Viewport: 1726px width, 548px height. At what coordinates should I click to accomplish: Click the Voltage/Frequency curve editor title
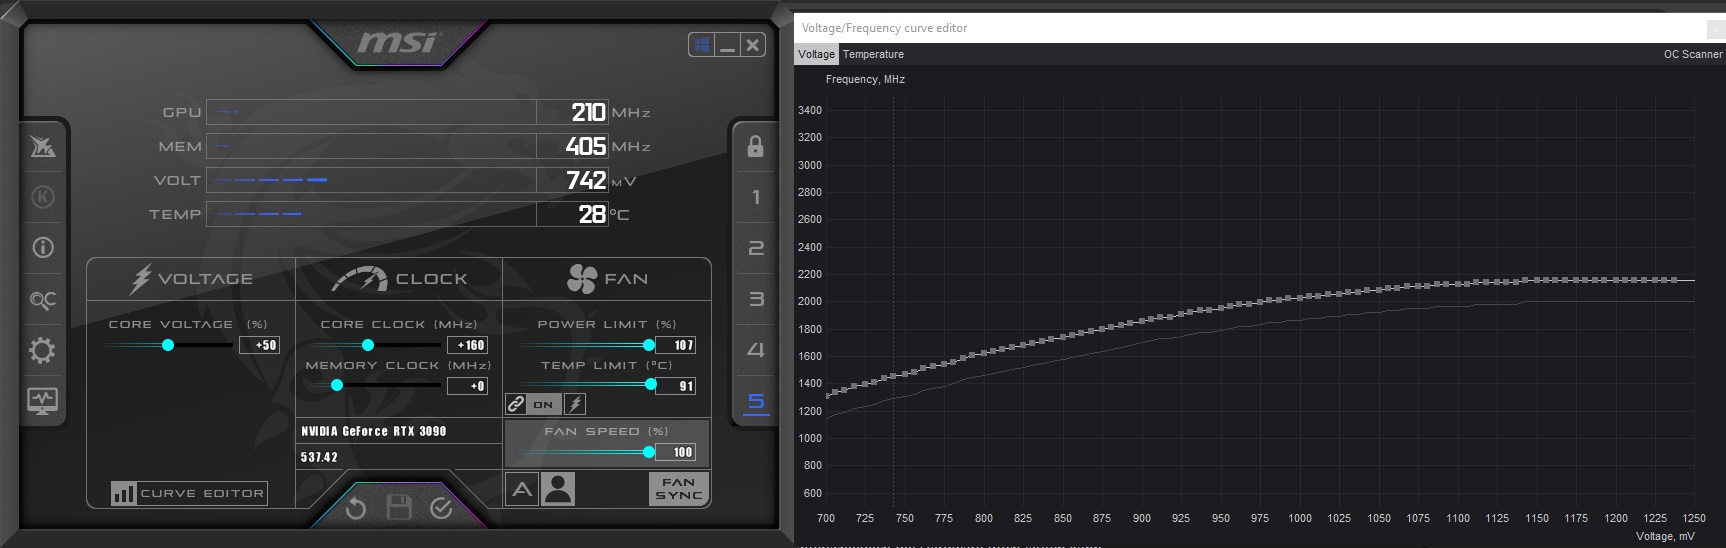coord(884,28)
